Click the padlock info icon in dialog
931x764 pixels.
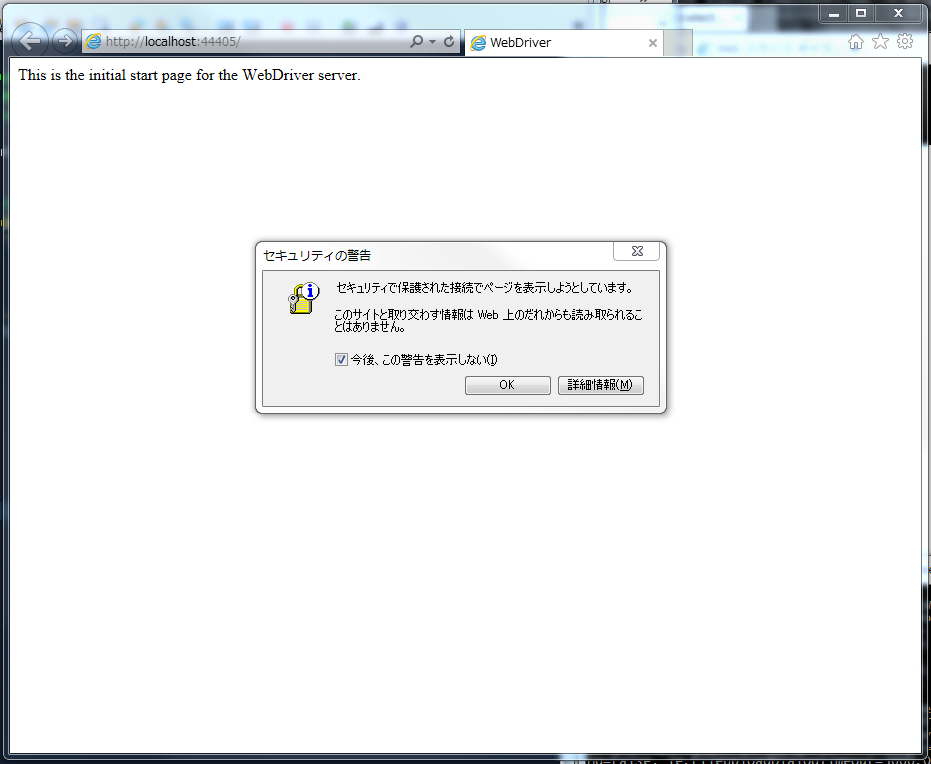pyautogui.click(x=304, y=298)
